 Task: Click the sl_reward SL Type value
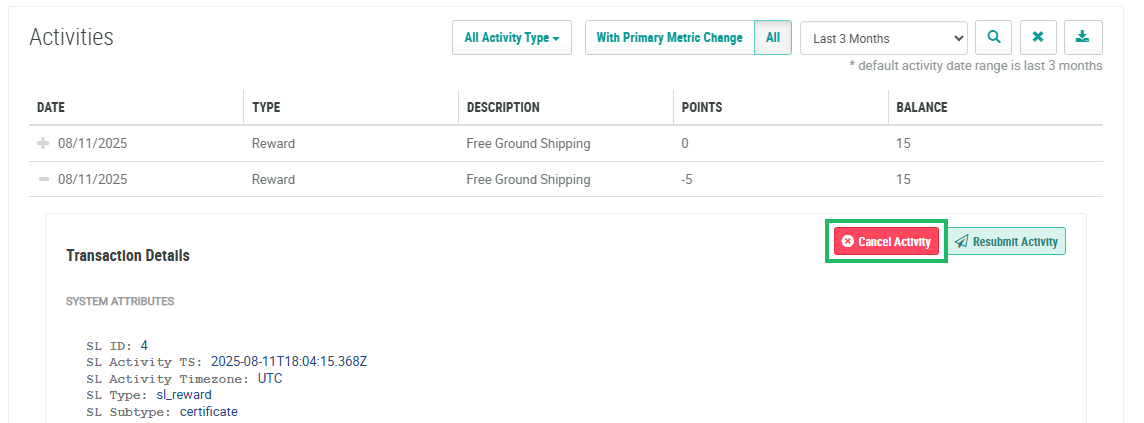pos(184,395)
